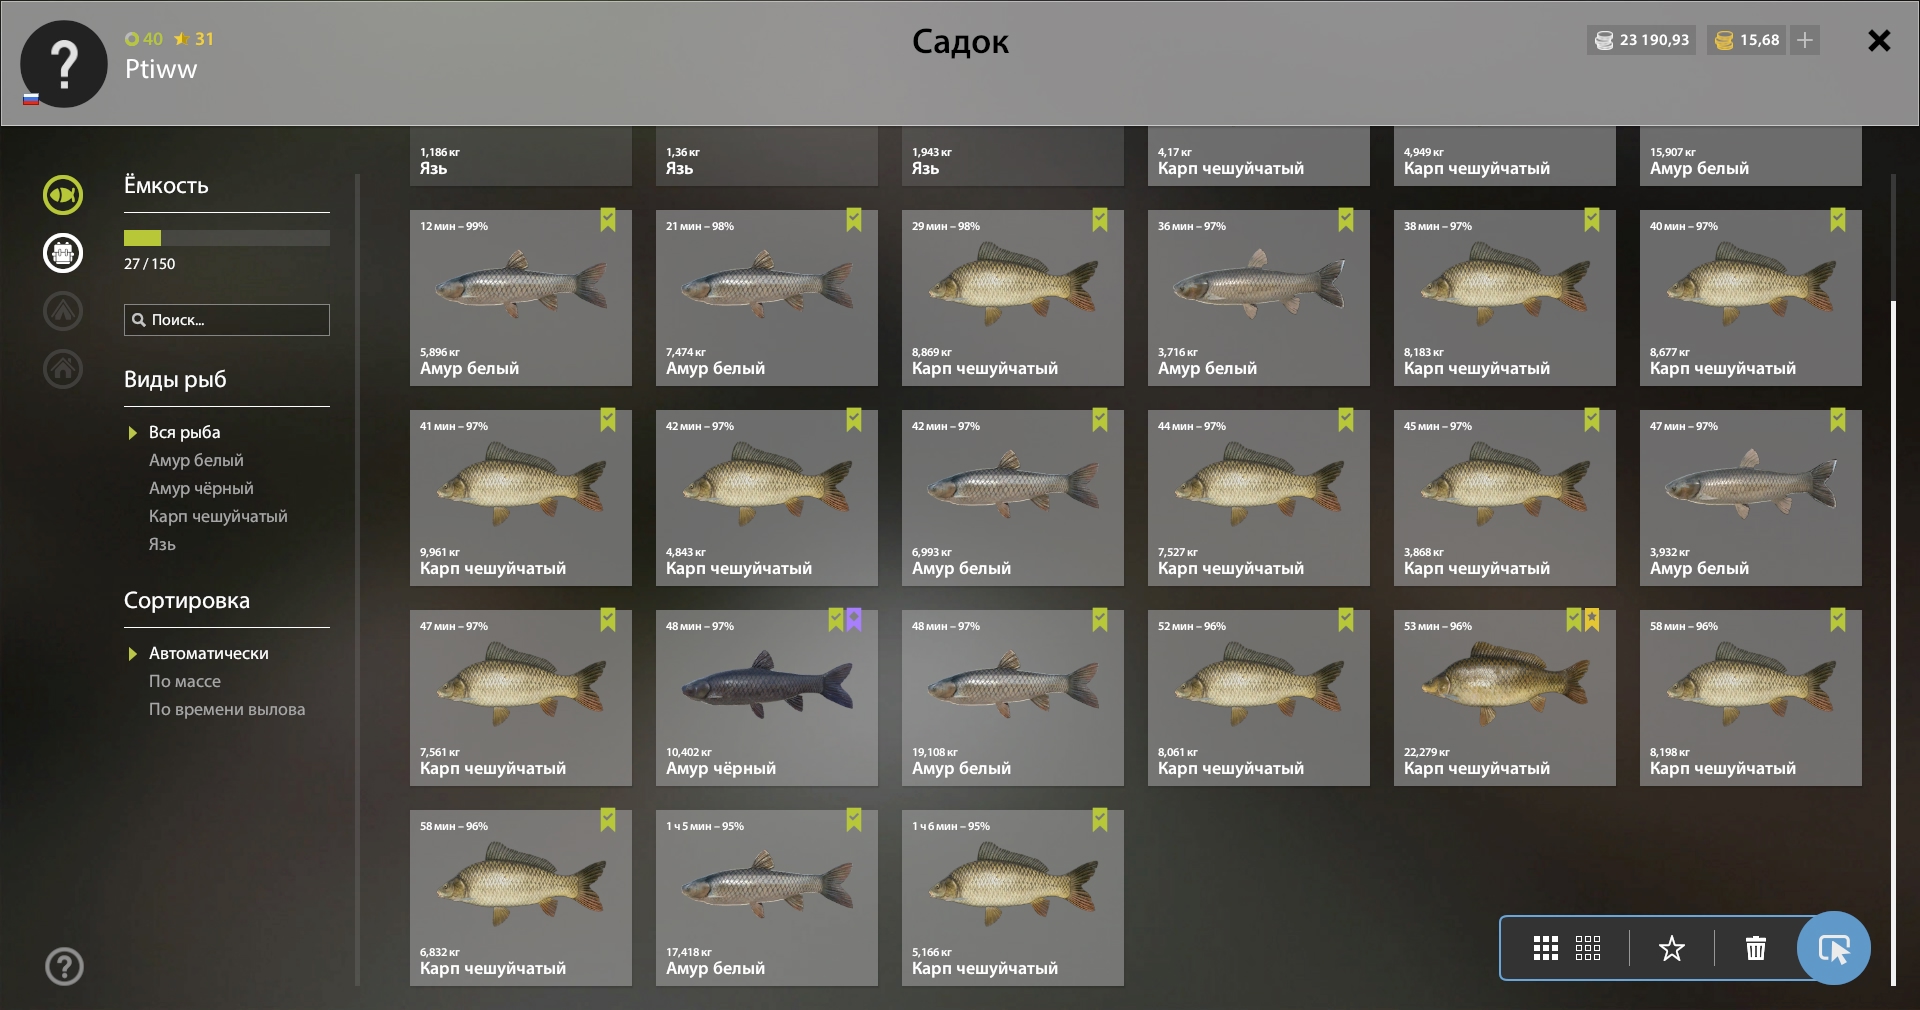Filter list by Карп чешуйчатый
Screen dimensions: 1920x1010
point(218,516)
